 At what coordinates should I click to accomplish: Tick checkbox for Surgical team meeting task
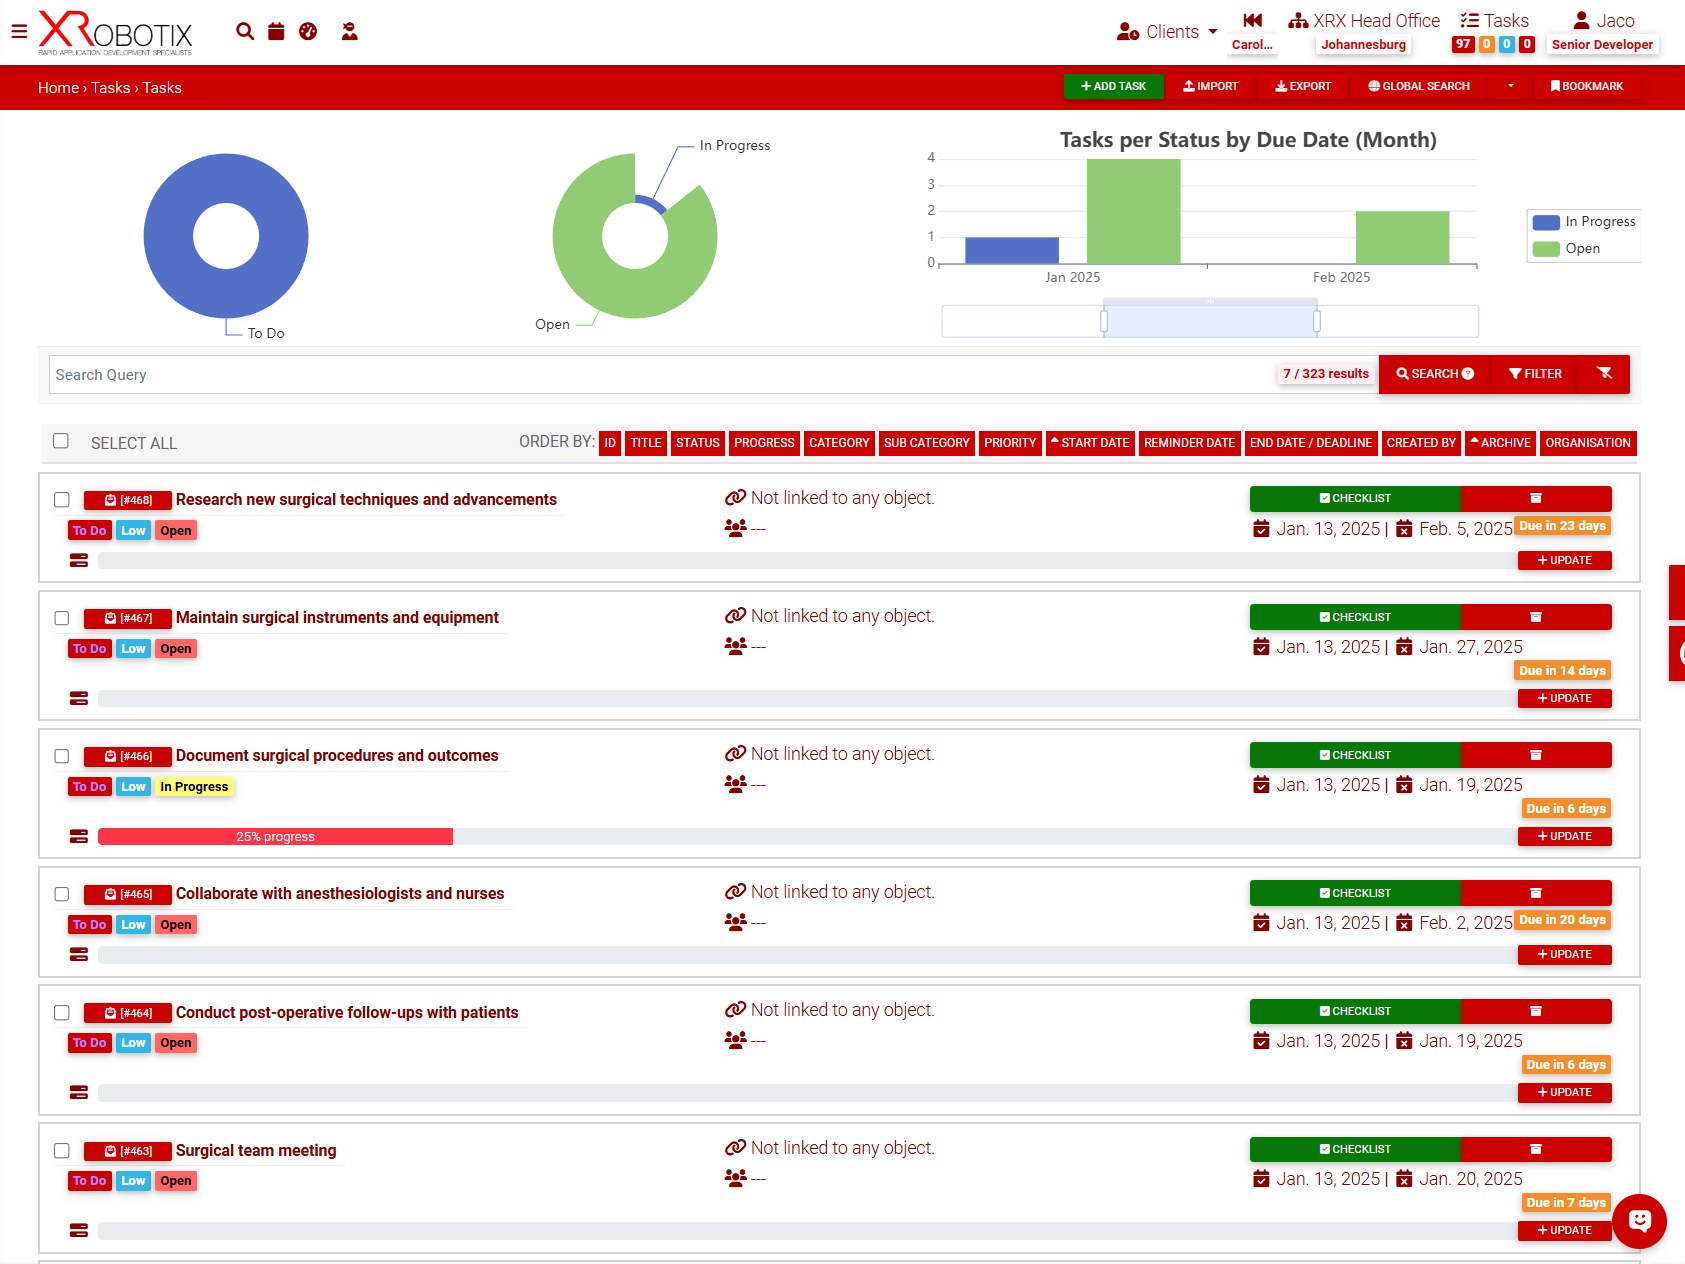coord(62,1151)
